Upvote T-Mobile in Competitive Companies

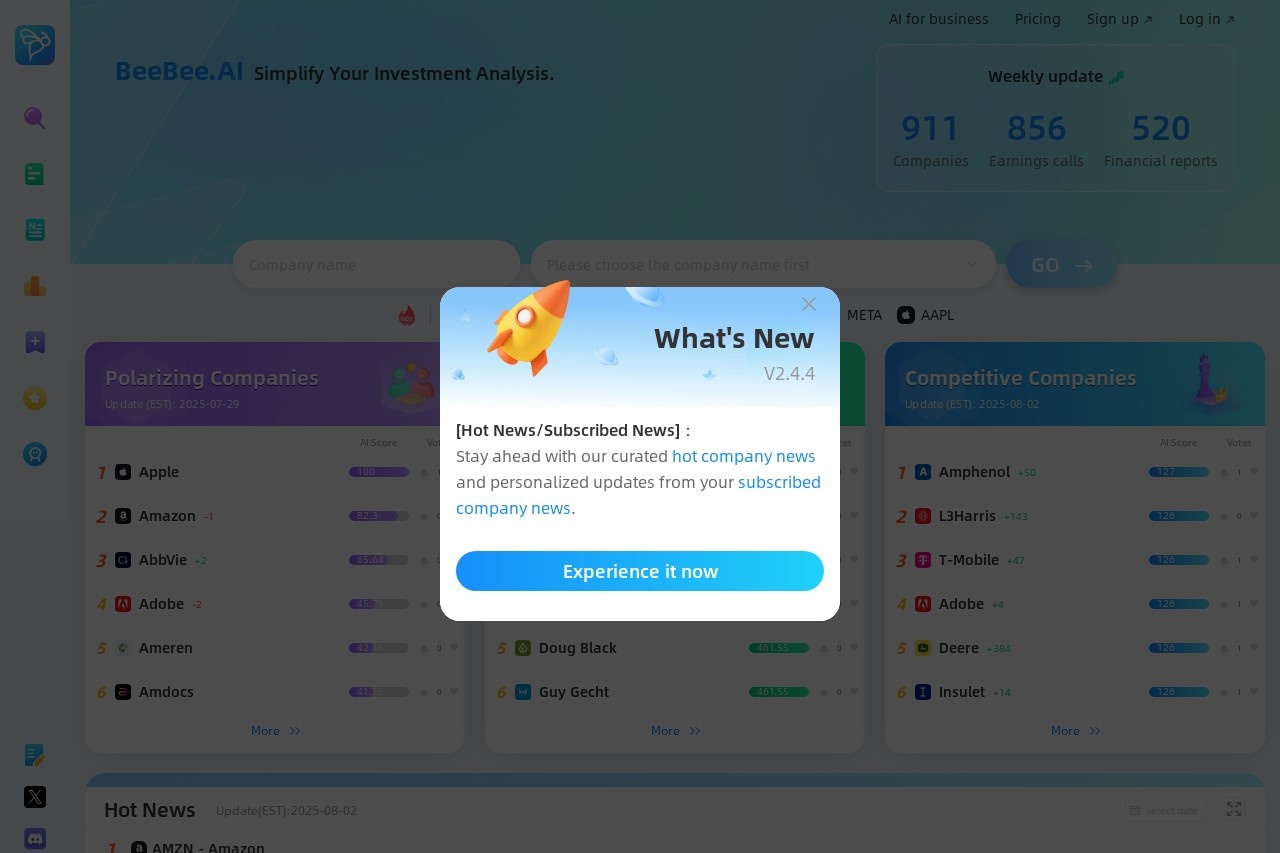tap(1224, 560)
